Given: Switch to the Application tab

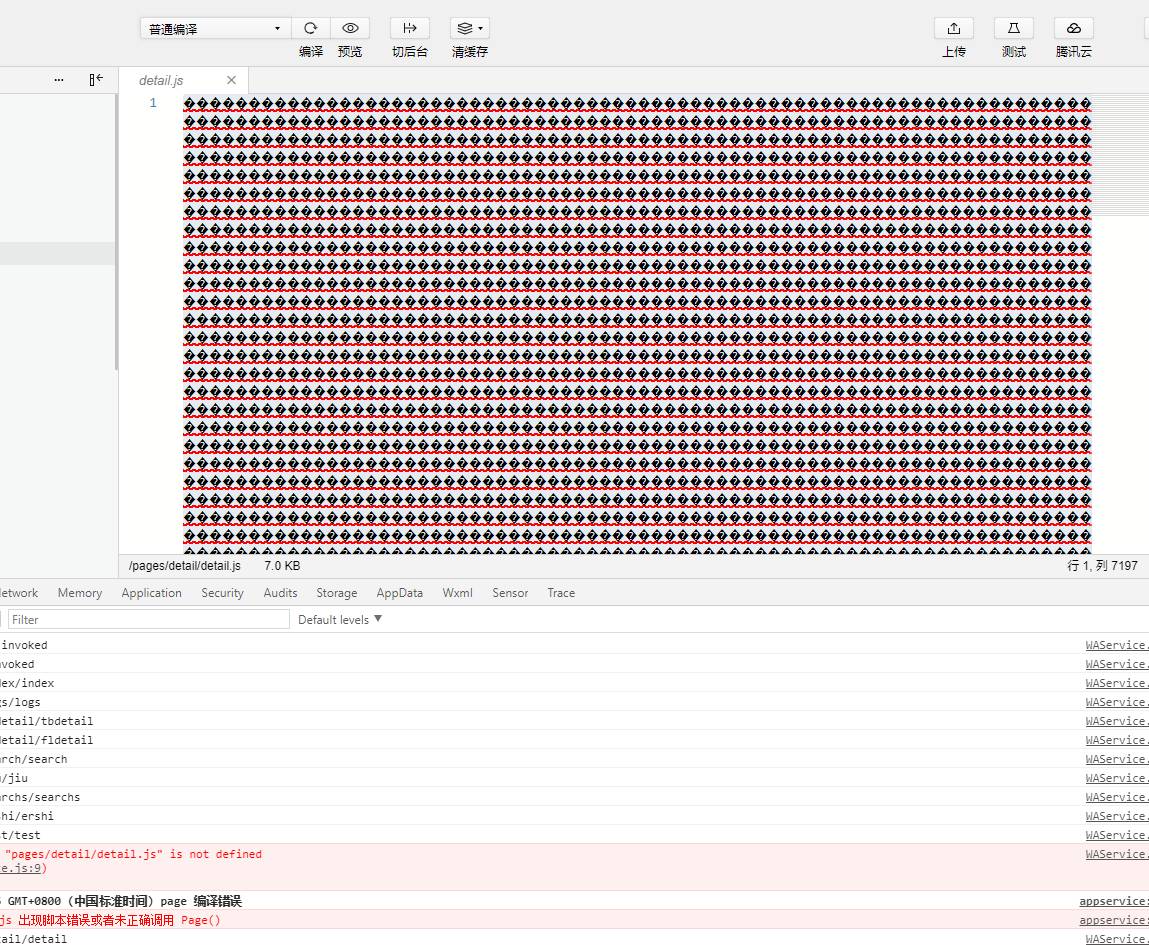Looking at the screenshot, I should (152, 593).
